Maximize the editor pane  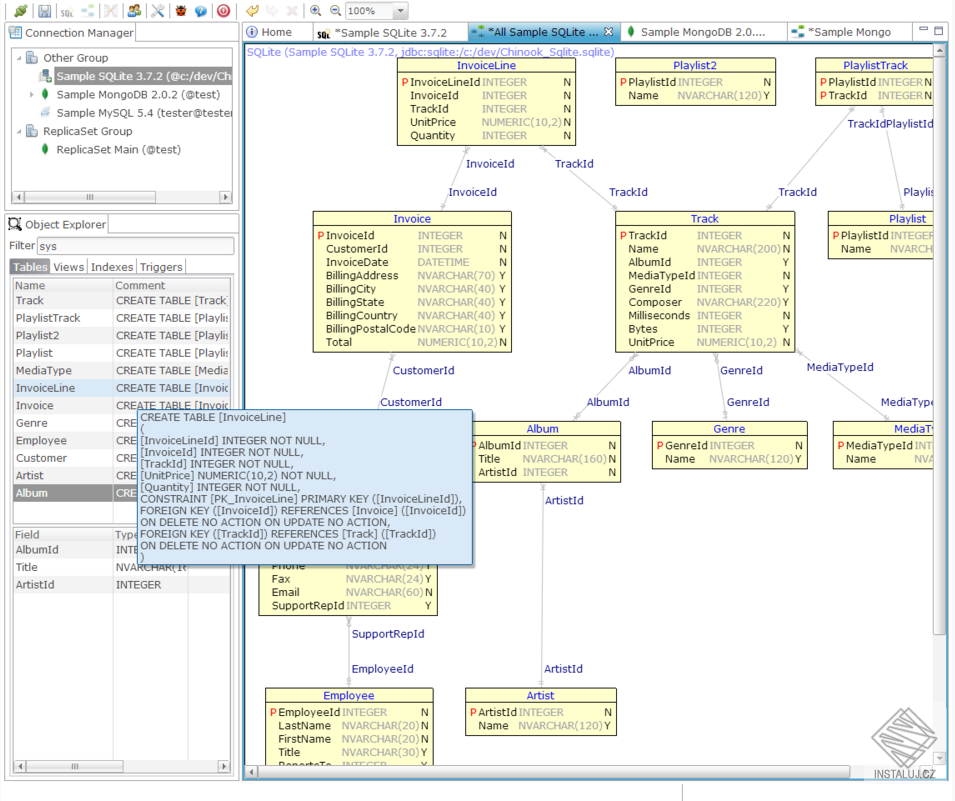click(939, 30)
